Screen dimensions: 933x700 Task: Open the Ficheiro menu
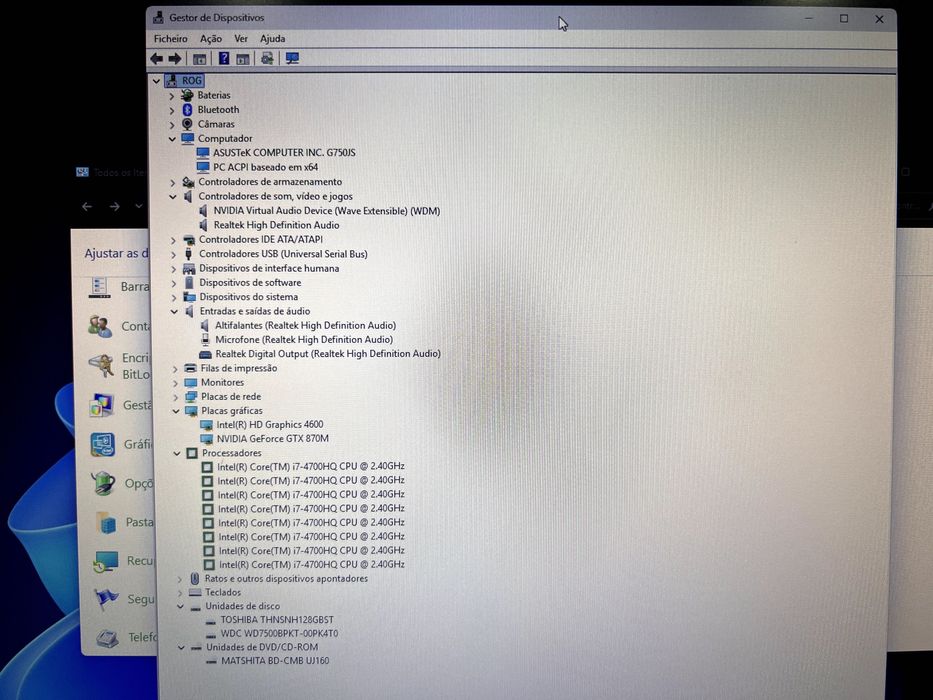(x=171, y=39)
